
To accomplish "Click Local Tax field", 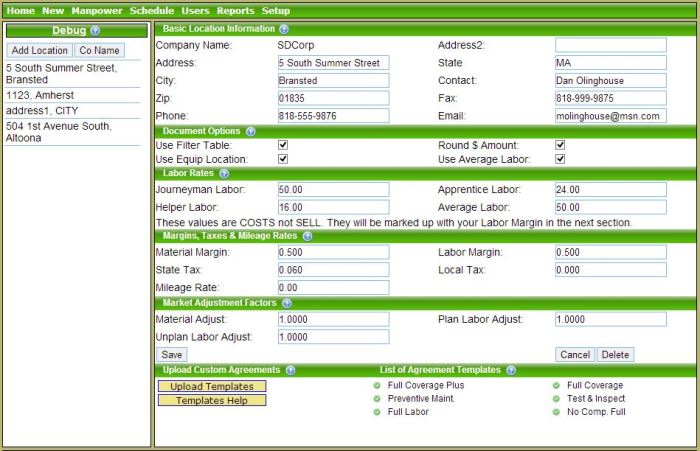I will coord(611,270).
